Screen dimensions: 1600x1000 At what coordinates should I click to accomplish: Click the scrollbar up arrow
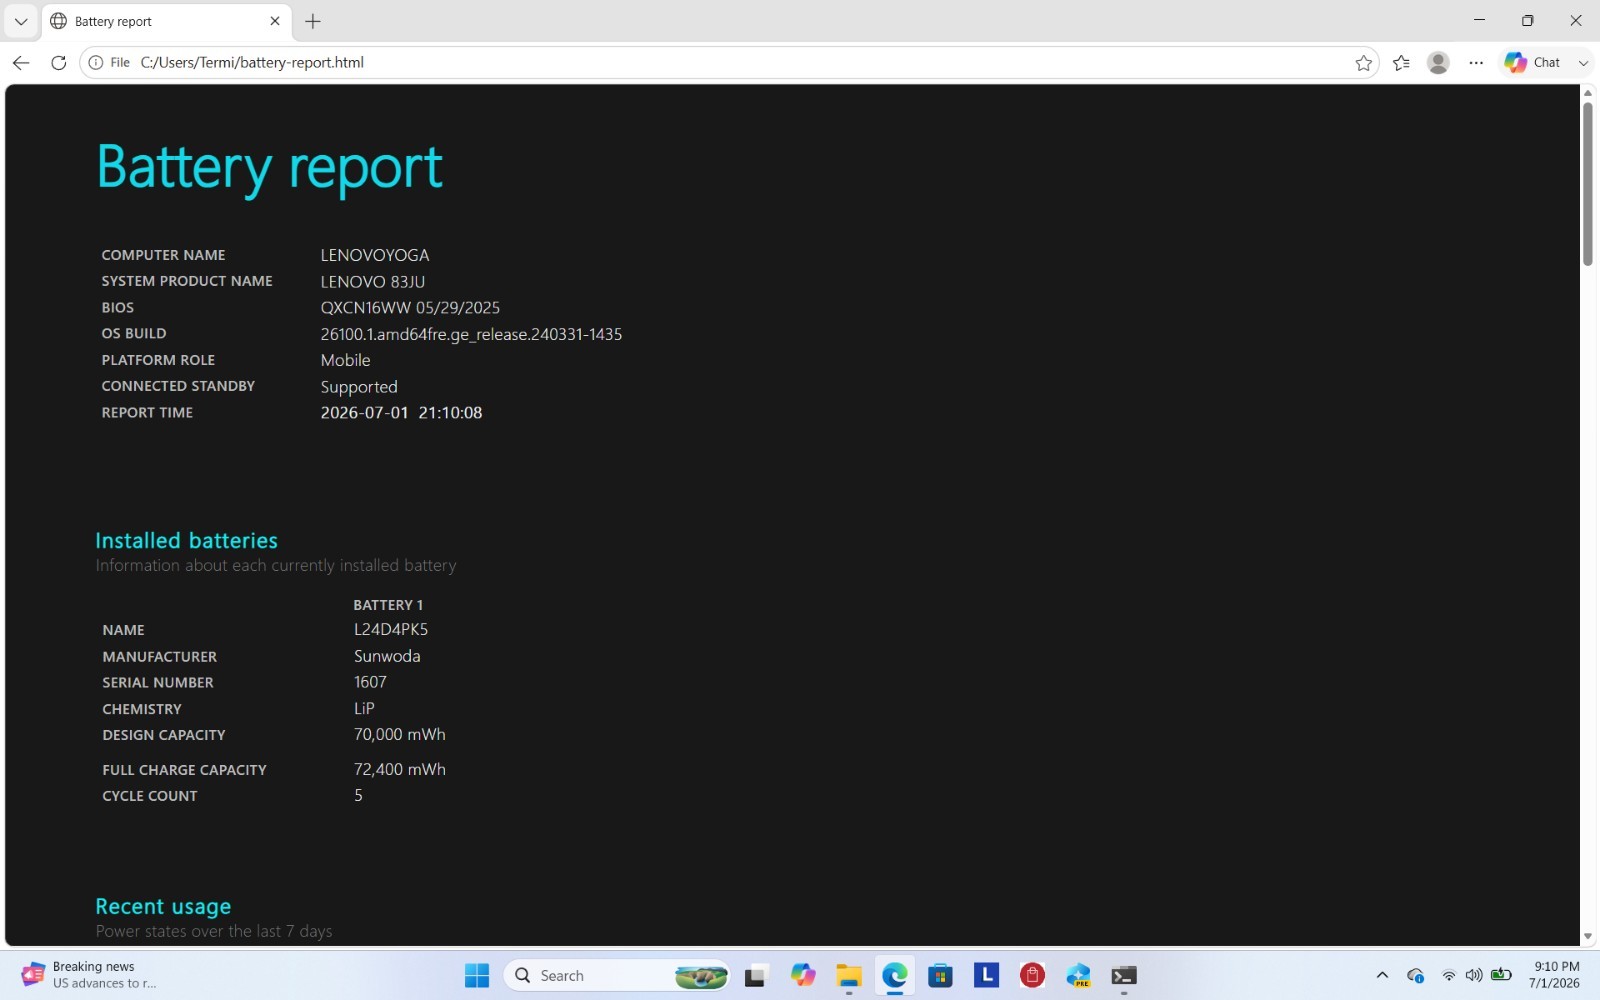click(x=1587, y=93)
